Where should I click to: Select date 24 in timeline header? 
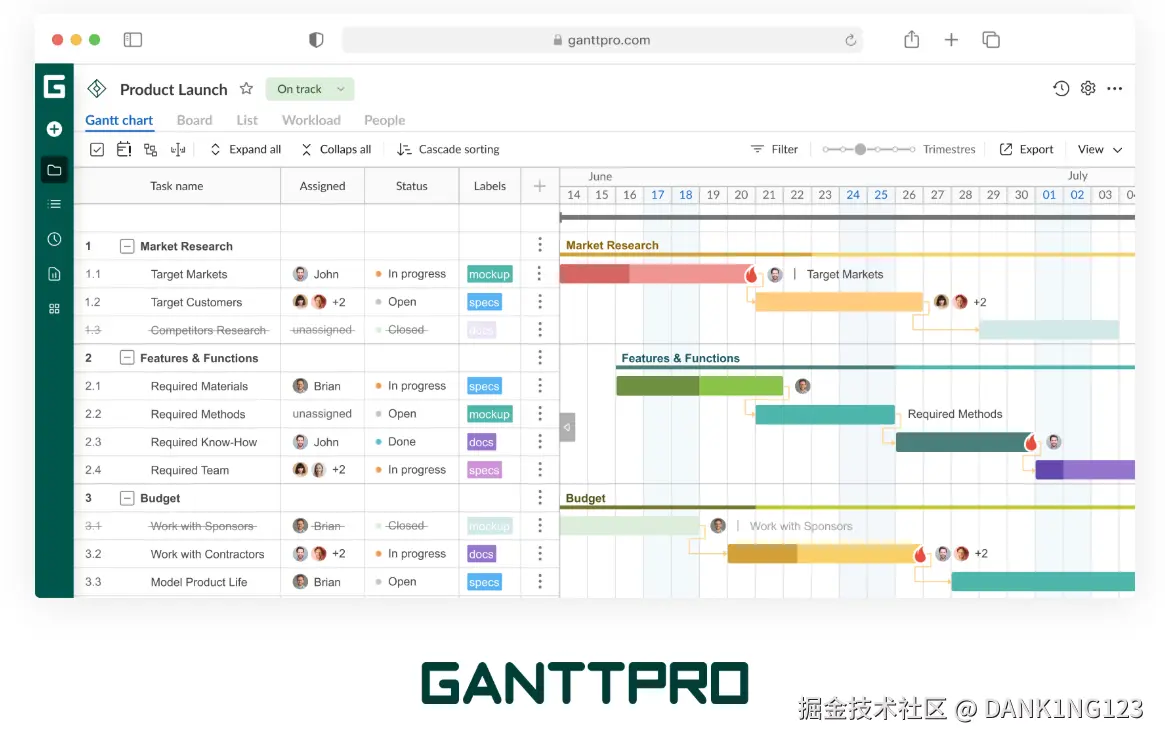click(853, 195)
